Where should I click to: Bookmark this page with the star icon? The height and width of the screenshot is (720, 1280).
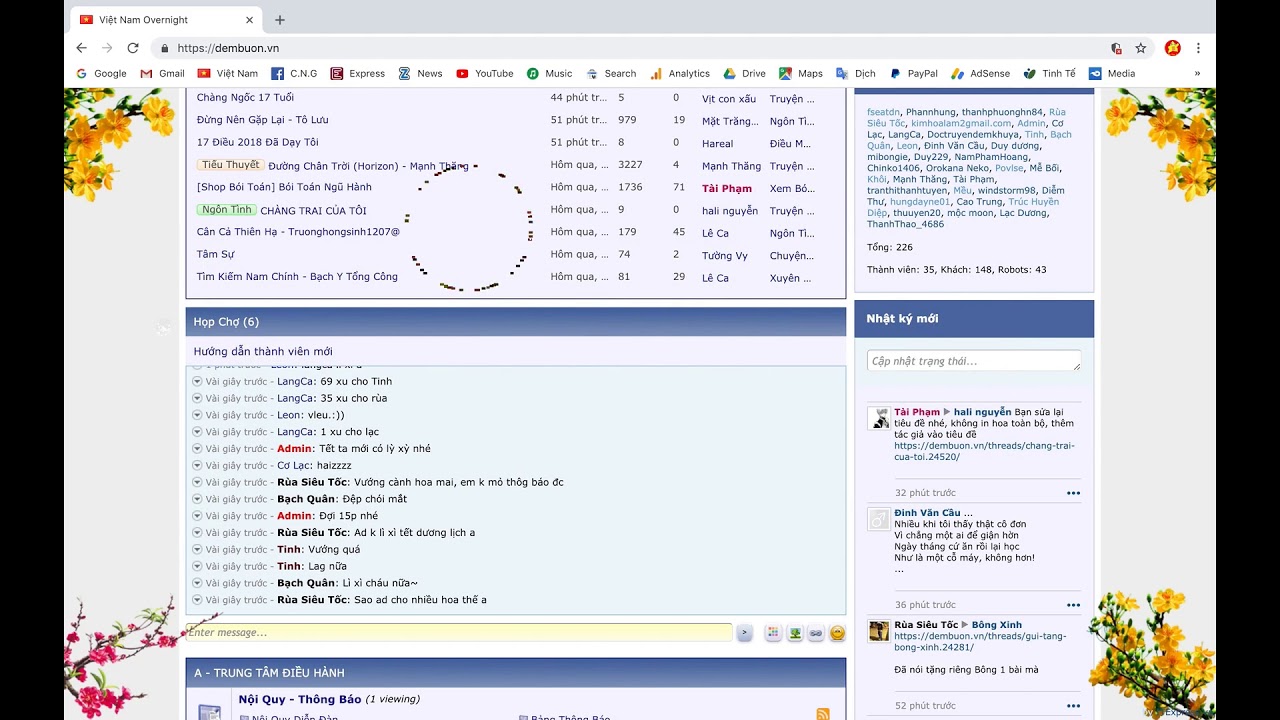(x=1141, y=48)
